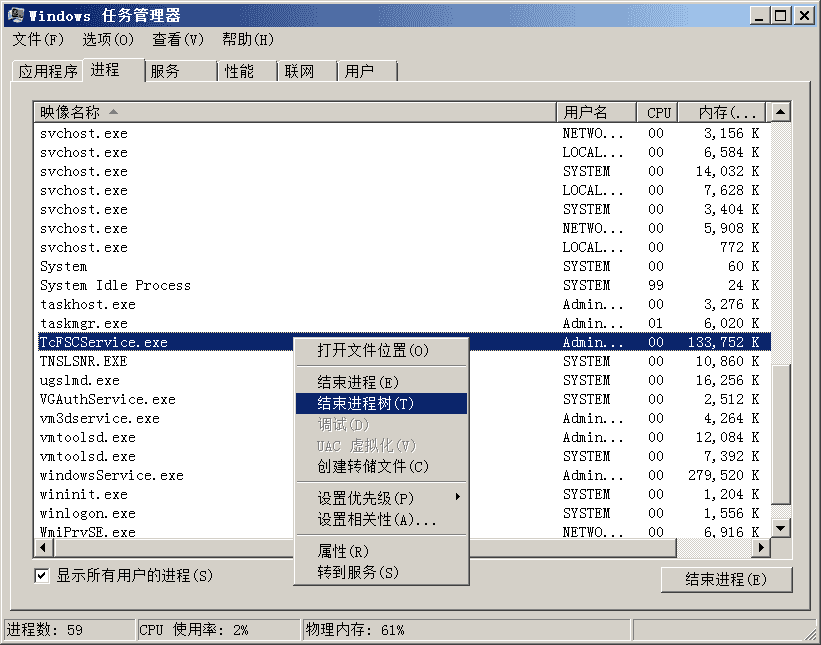This screenshot has height=645, width=821.
Task: Expand 设置优先级 submenu arrow
Action: coord(458,497)
